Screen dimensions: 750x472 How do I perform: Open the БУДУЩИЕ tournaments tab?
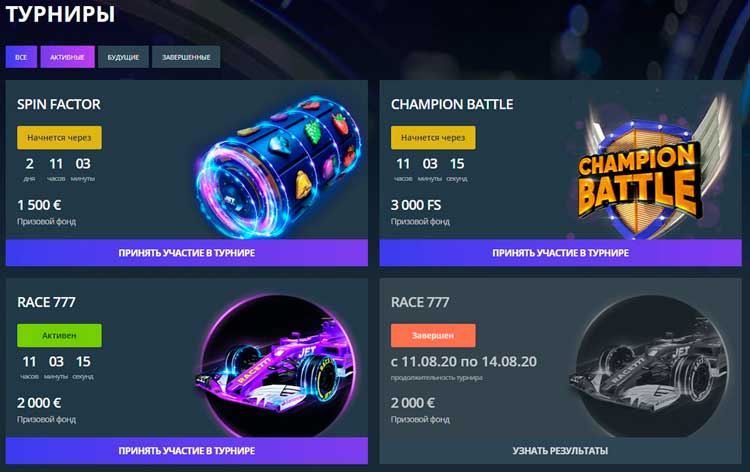pyautogui.click(x=123, y=57)
